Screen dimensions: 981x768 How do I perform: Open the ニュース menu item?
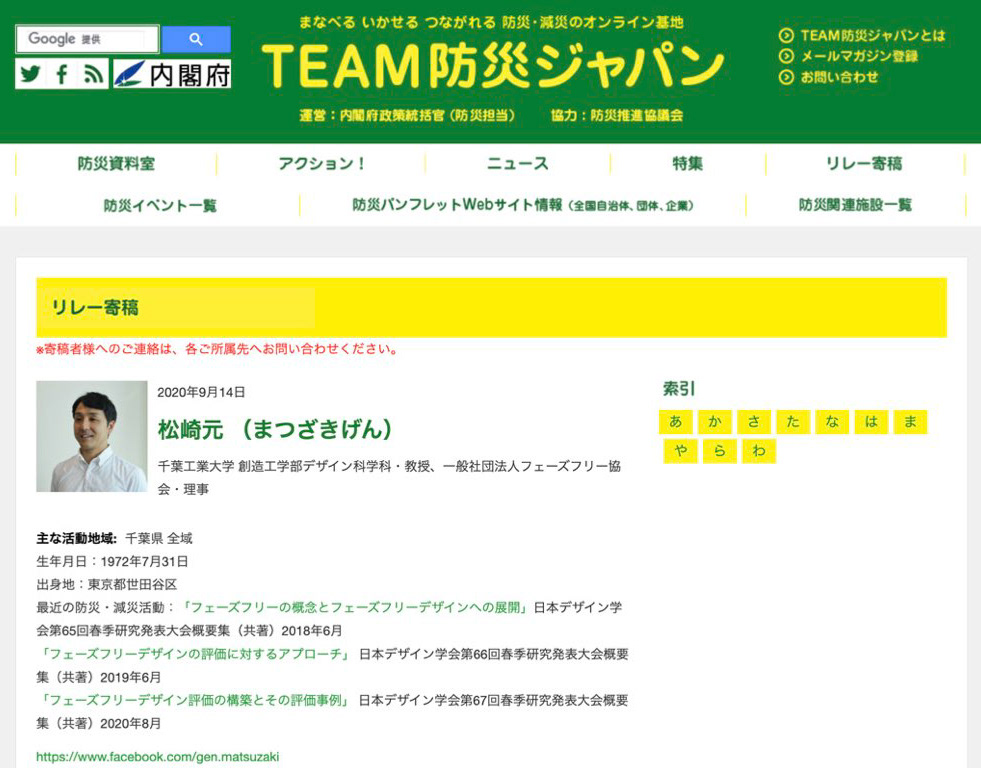[517, 164]
